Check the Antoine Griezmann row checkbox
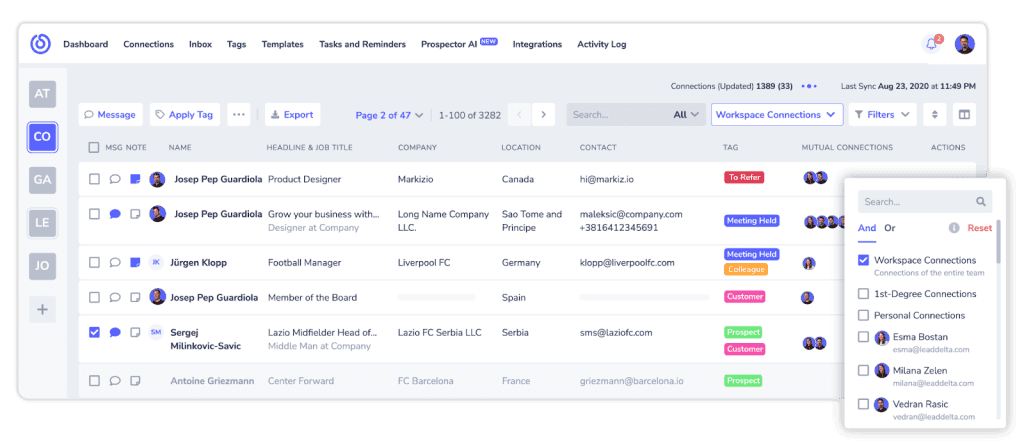This screenshot has height=446, width=1024. 94,381
